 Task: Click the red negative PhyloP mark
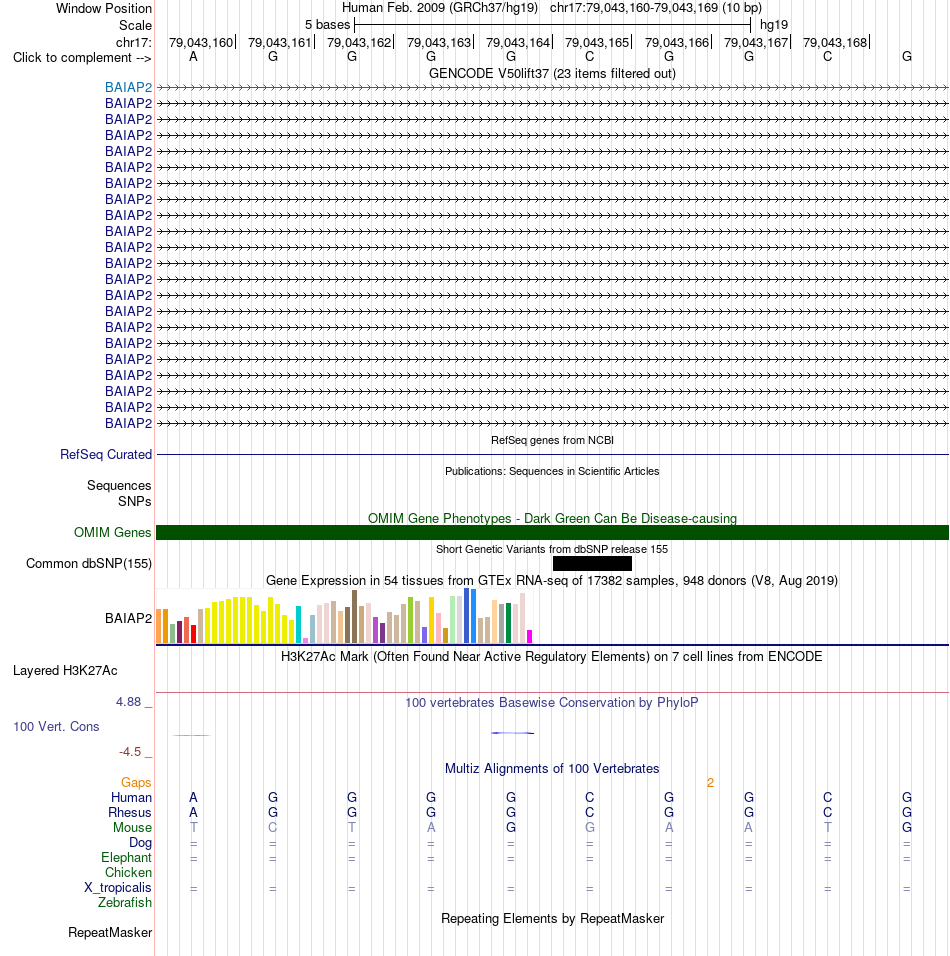click(192, 735)
